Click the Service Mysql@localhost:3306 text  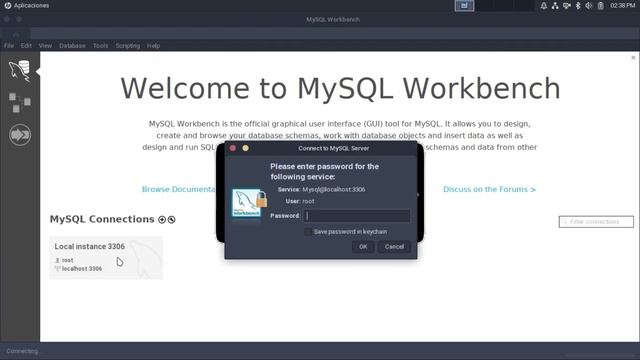(322, 189)
